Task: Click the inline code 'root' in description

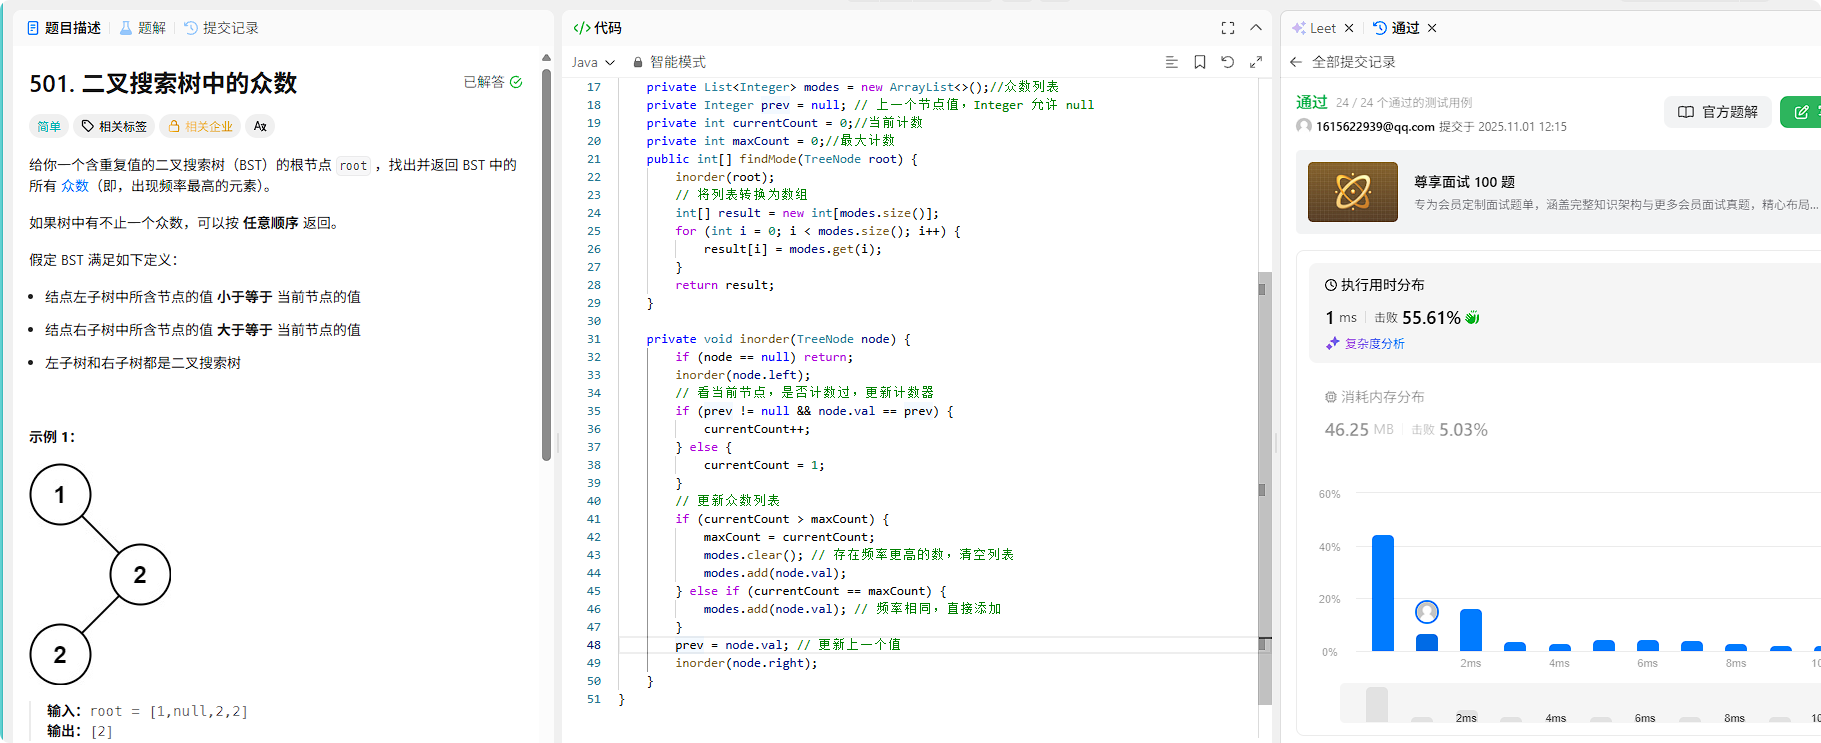Action: (x=353, y=166)
